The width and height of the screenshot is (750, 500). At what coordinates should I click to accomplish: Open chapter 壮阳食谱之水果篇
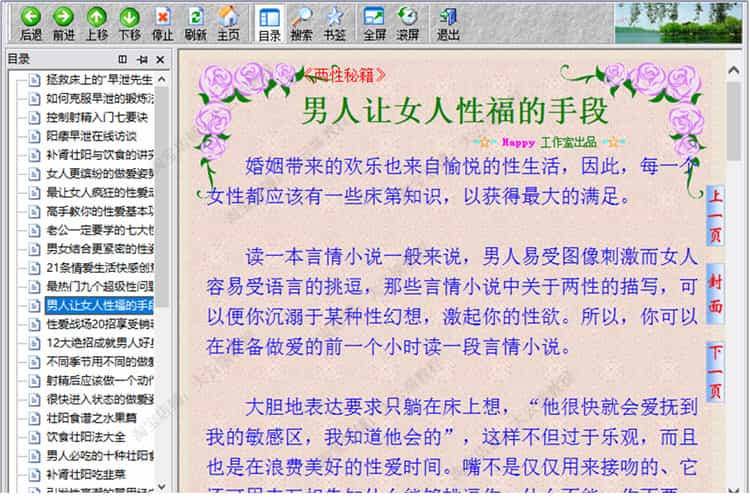coord(91,418)
